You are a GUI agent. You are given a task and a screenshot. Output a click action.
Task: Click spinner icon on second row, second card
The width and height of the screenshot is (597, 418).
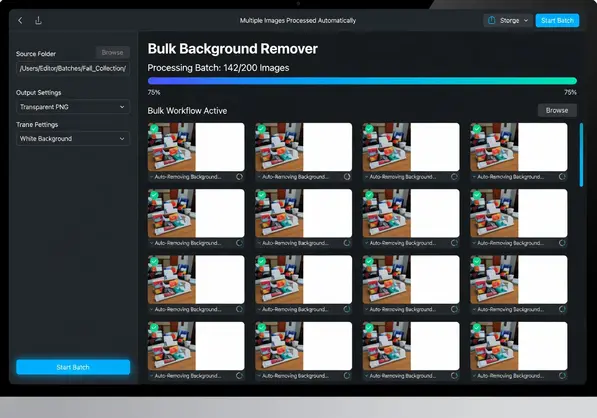point(347,243)
